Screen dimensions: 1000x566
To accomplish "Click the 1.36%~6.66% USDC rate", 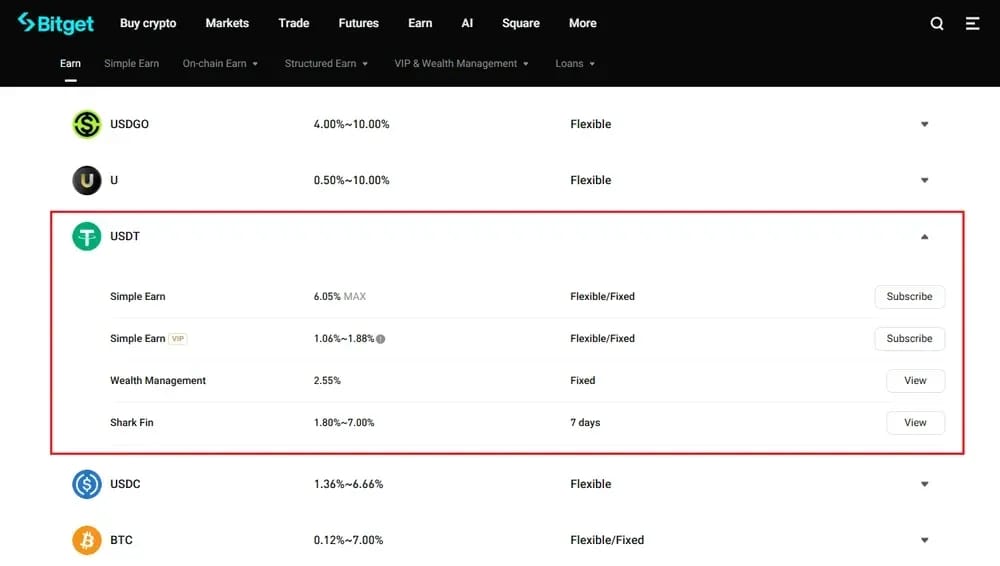I will [x=348, y=484].
